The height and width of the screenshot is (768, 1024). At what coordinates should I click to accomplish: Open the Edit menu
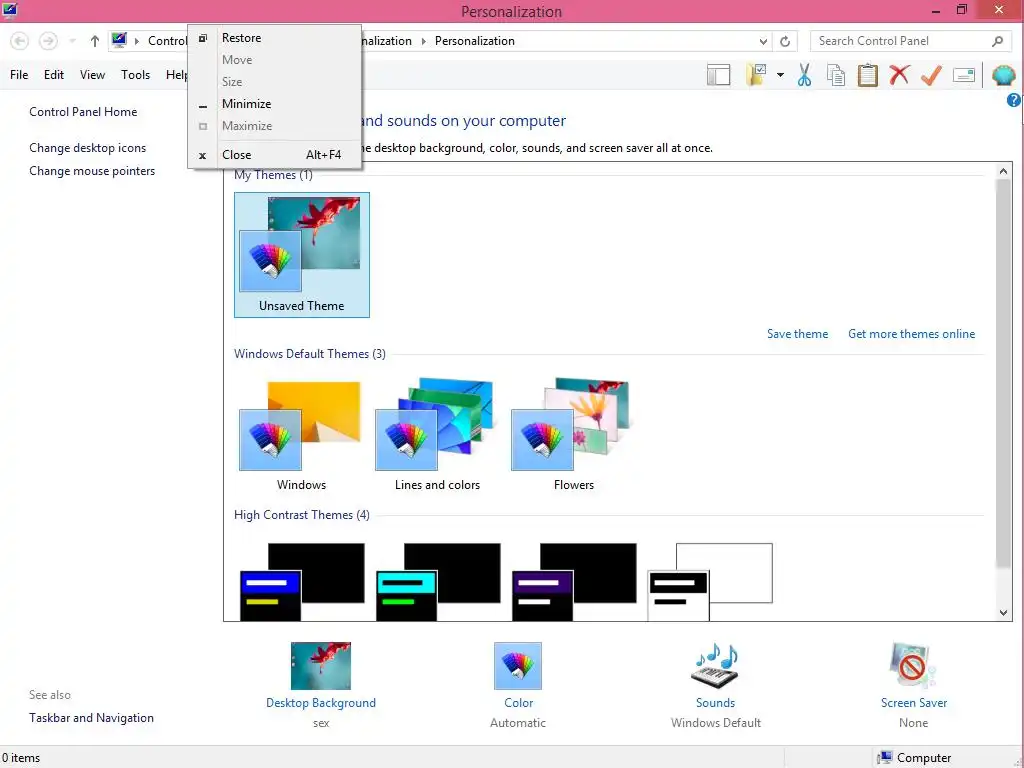pyautogui.click(x=54, y=75)
